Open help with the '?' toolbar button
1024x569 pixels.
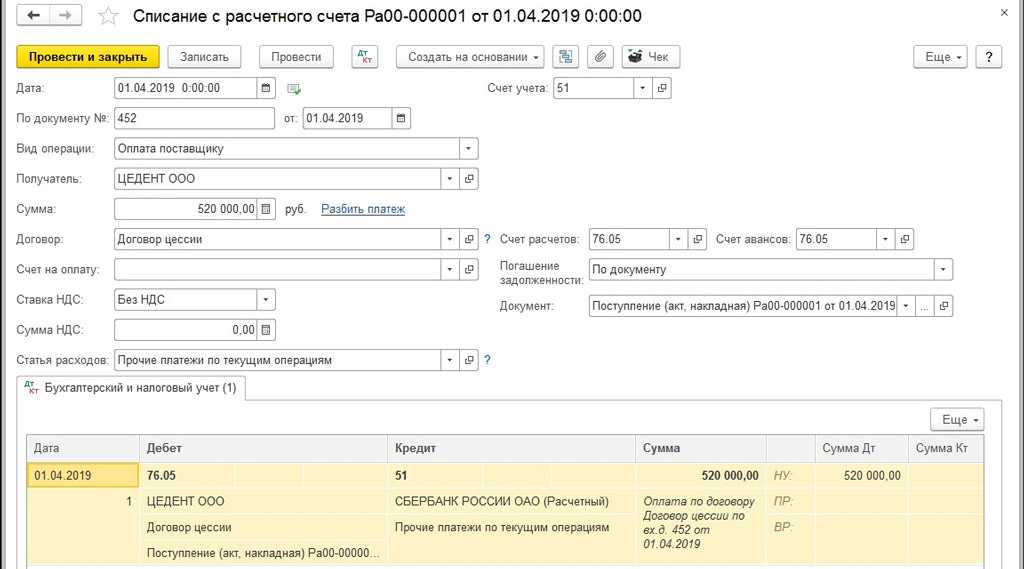(989, 57)
